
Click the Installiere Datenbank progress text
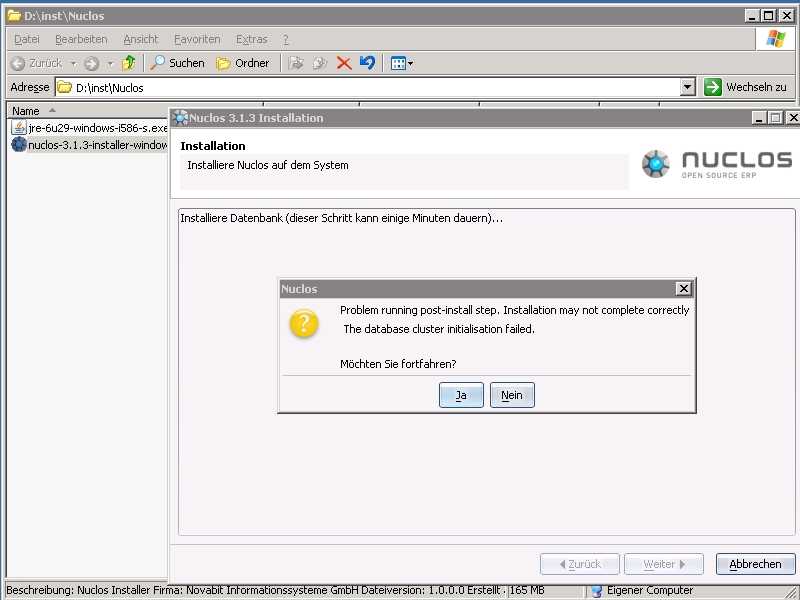coord(341,218)
